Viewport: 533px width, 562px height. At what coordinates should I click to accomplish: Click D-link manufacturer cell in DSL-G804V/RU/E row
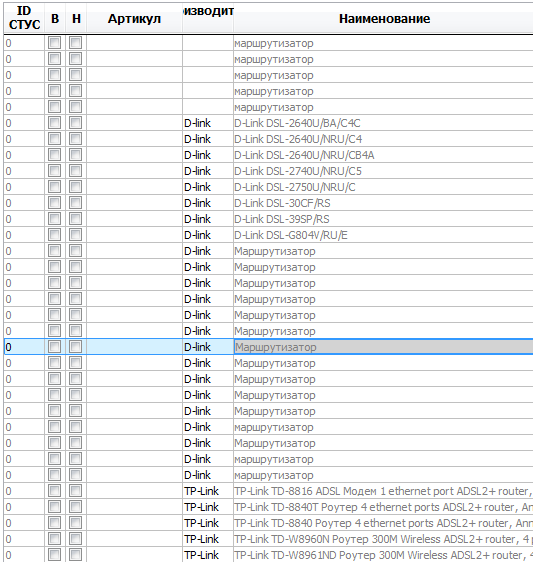pyautogui.click(x=208, y=235)
